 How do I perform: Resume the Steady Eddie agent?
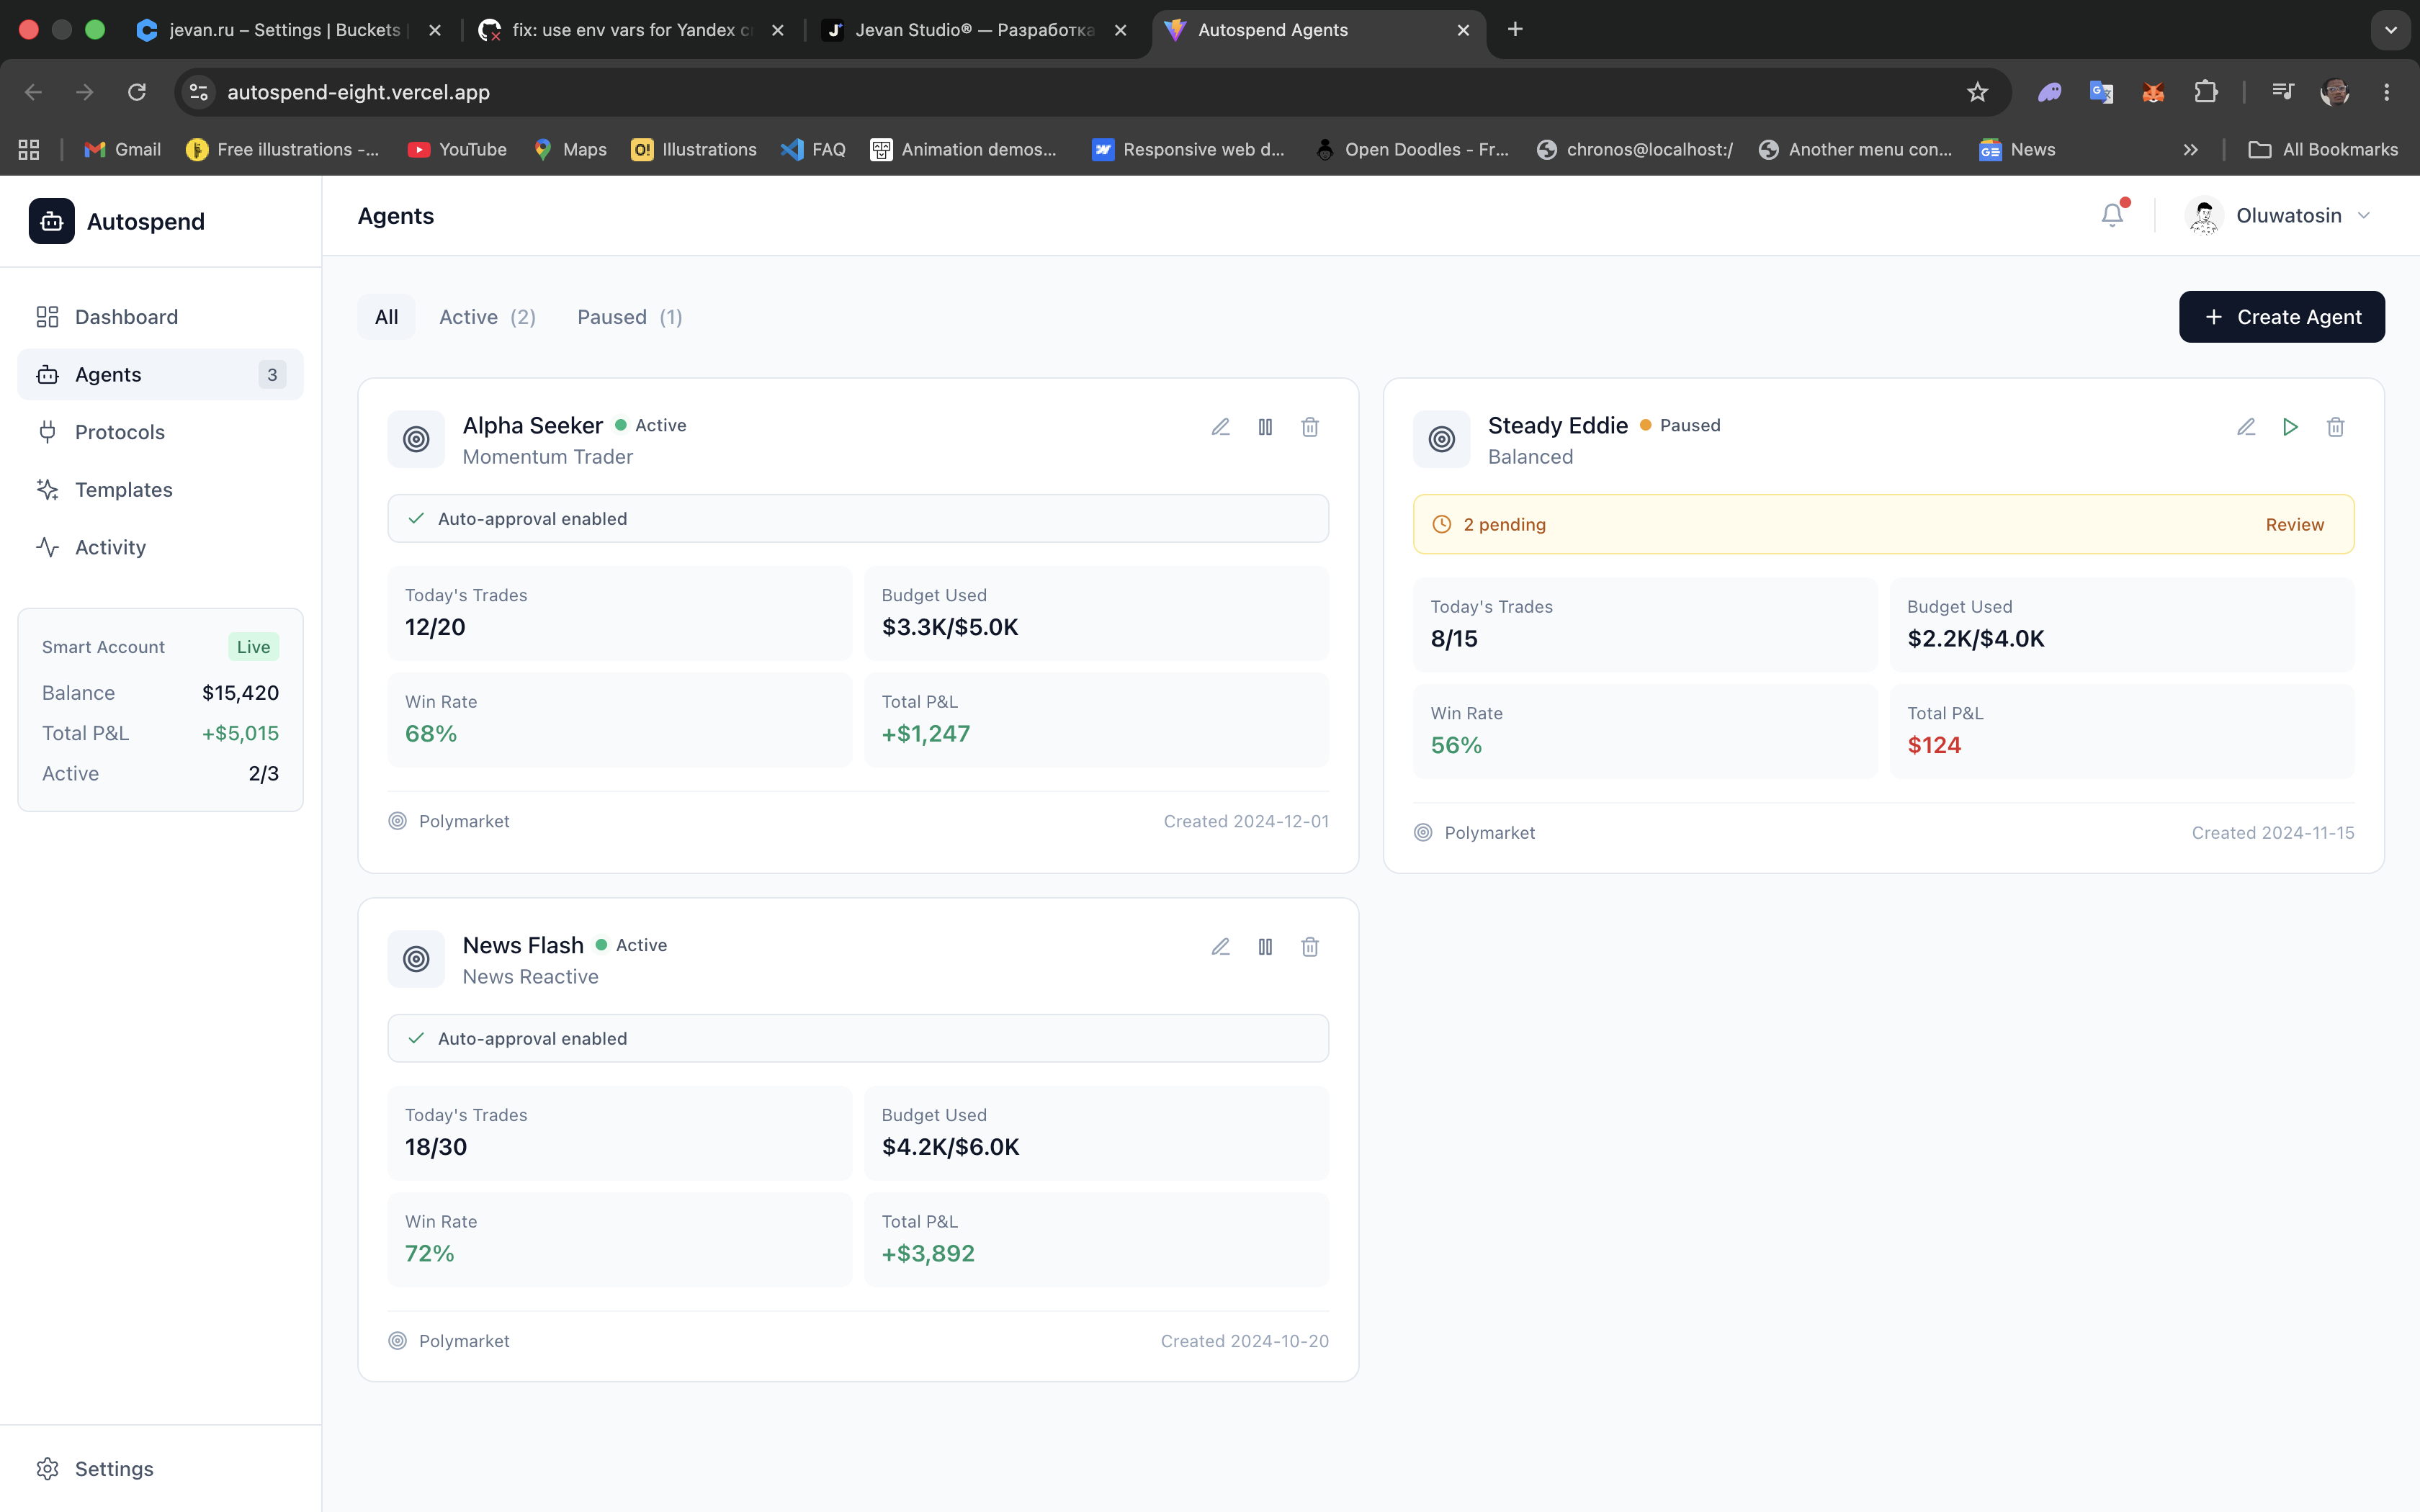click(2290, 427)
